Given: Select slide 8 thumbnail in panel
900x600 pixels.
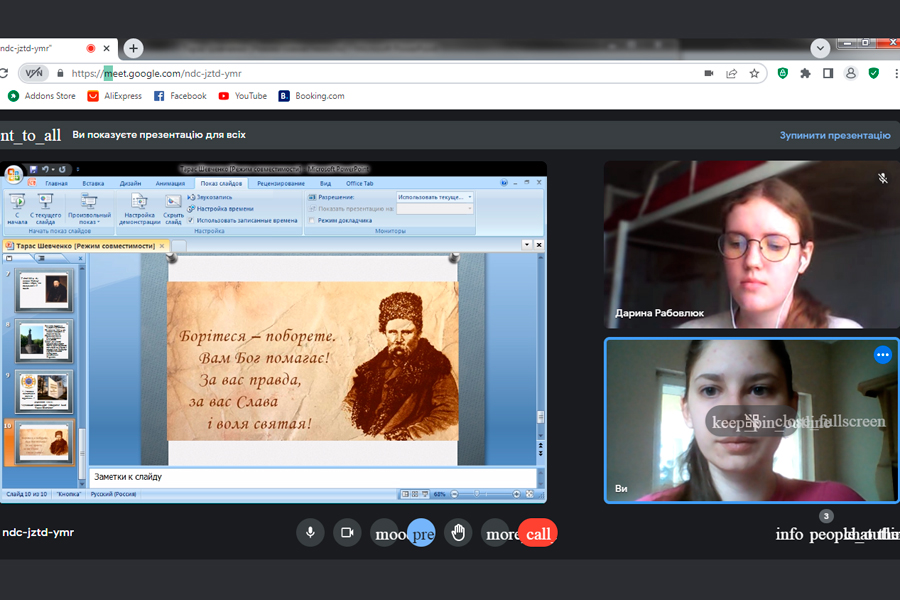Looking at the screenshot, I should 46,340.
